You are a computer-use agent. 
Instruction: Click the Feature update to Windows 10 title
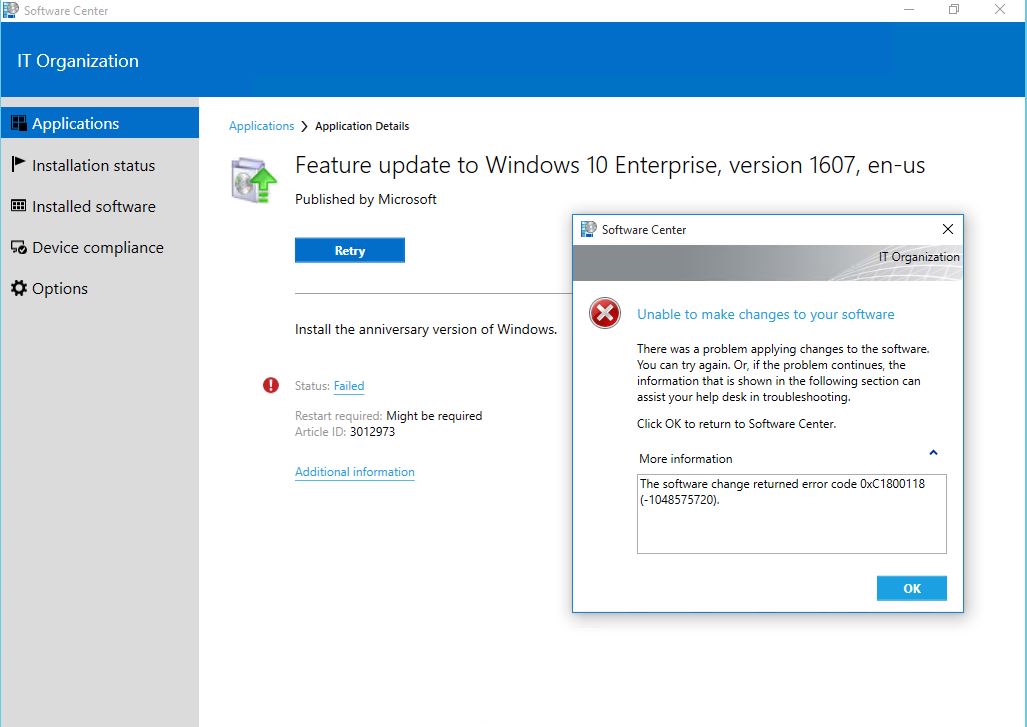[x=610, y=165]
